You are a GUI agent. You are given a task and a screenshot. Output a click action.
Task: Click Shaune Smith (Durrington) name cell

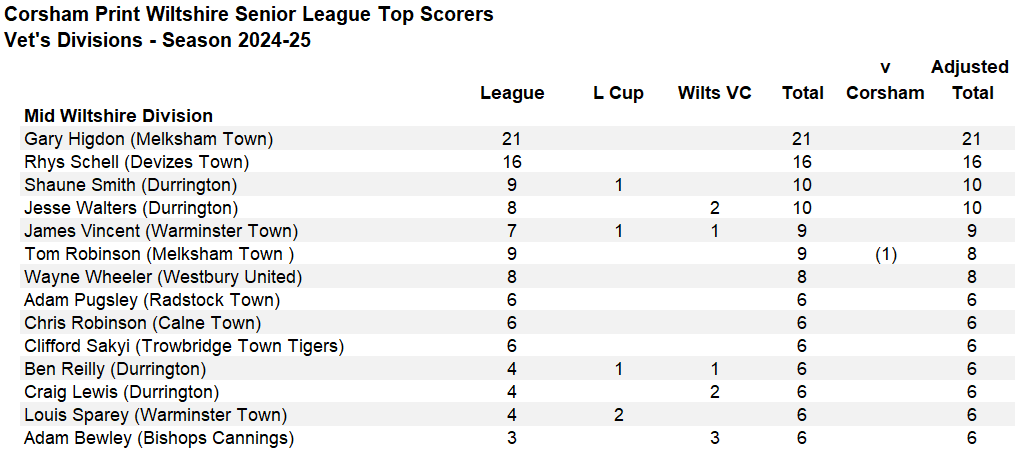point(131,185)
